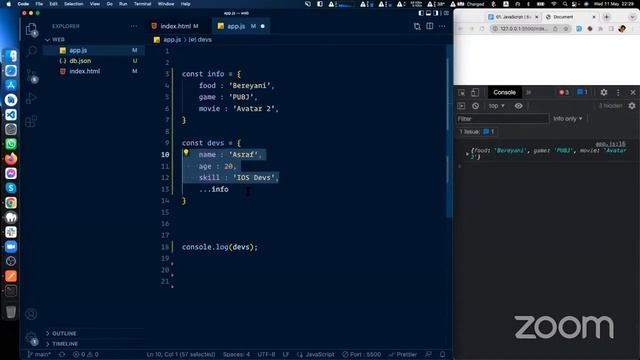Toggle live expression eye icon in console
This screenshot has width=640, height=360.
518,106
